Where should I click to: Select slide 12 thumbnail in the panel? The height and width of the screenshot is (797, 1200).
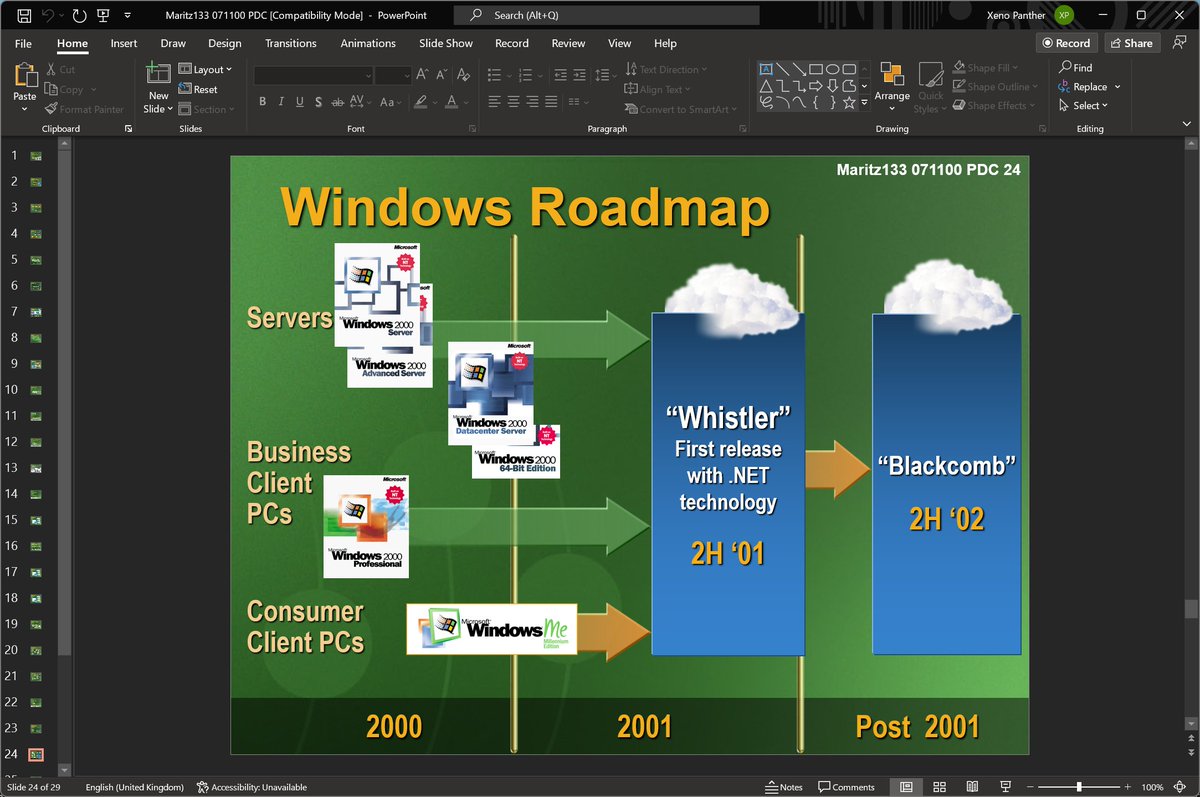coord(36,441)
